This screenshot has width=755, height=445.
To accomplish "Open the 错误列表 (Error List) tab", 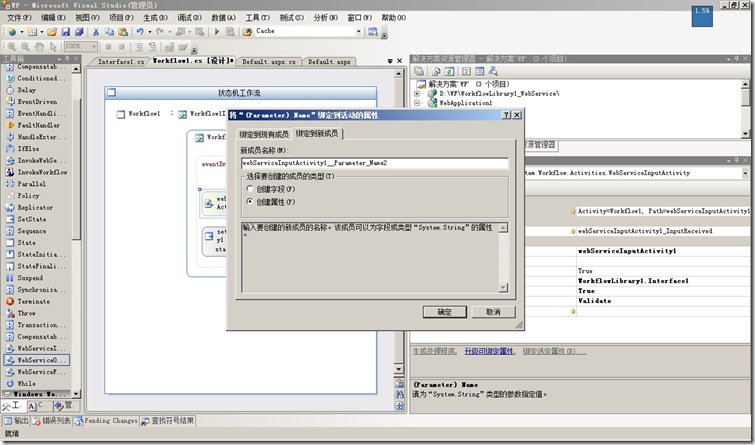I will 52,421.
